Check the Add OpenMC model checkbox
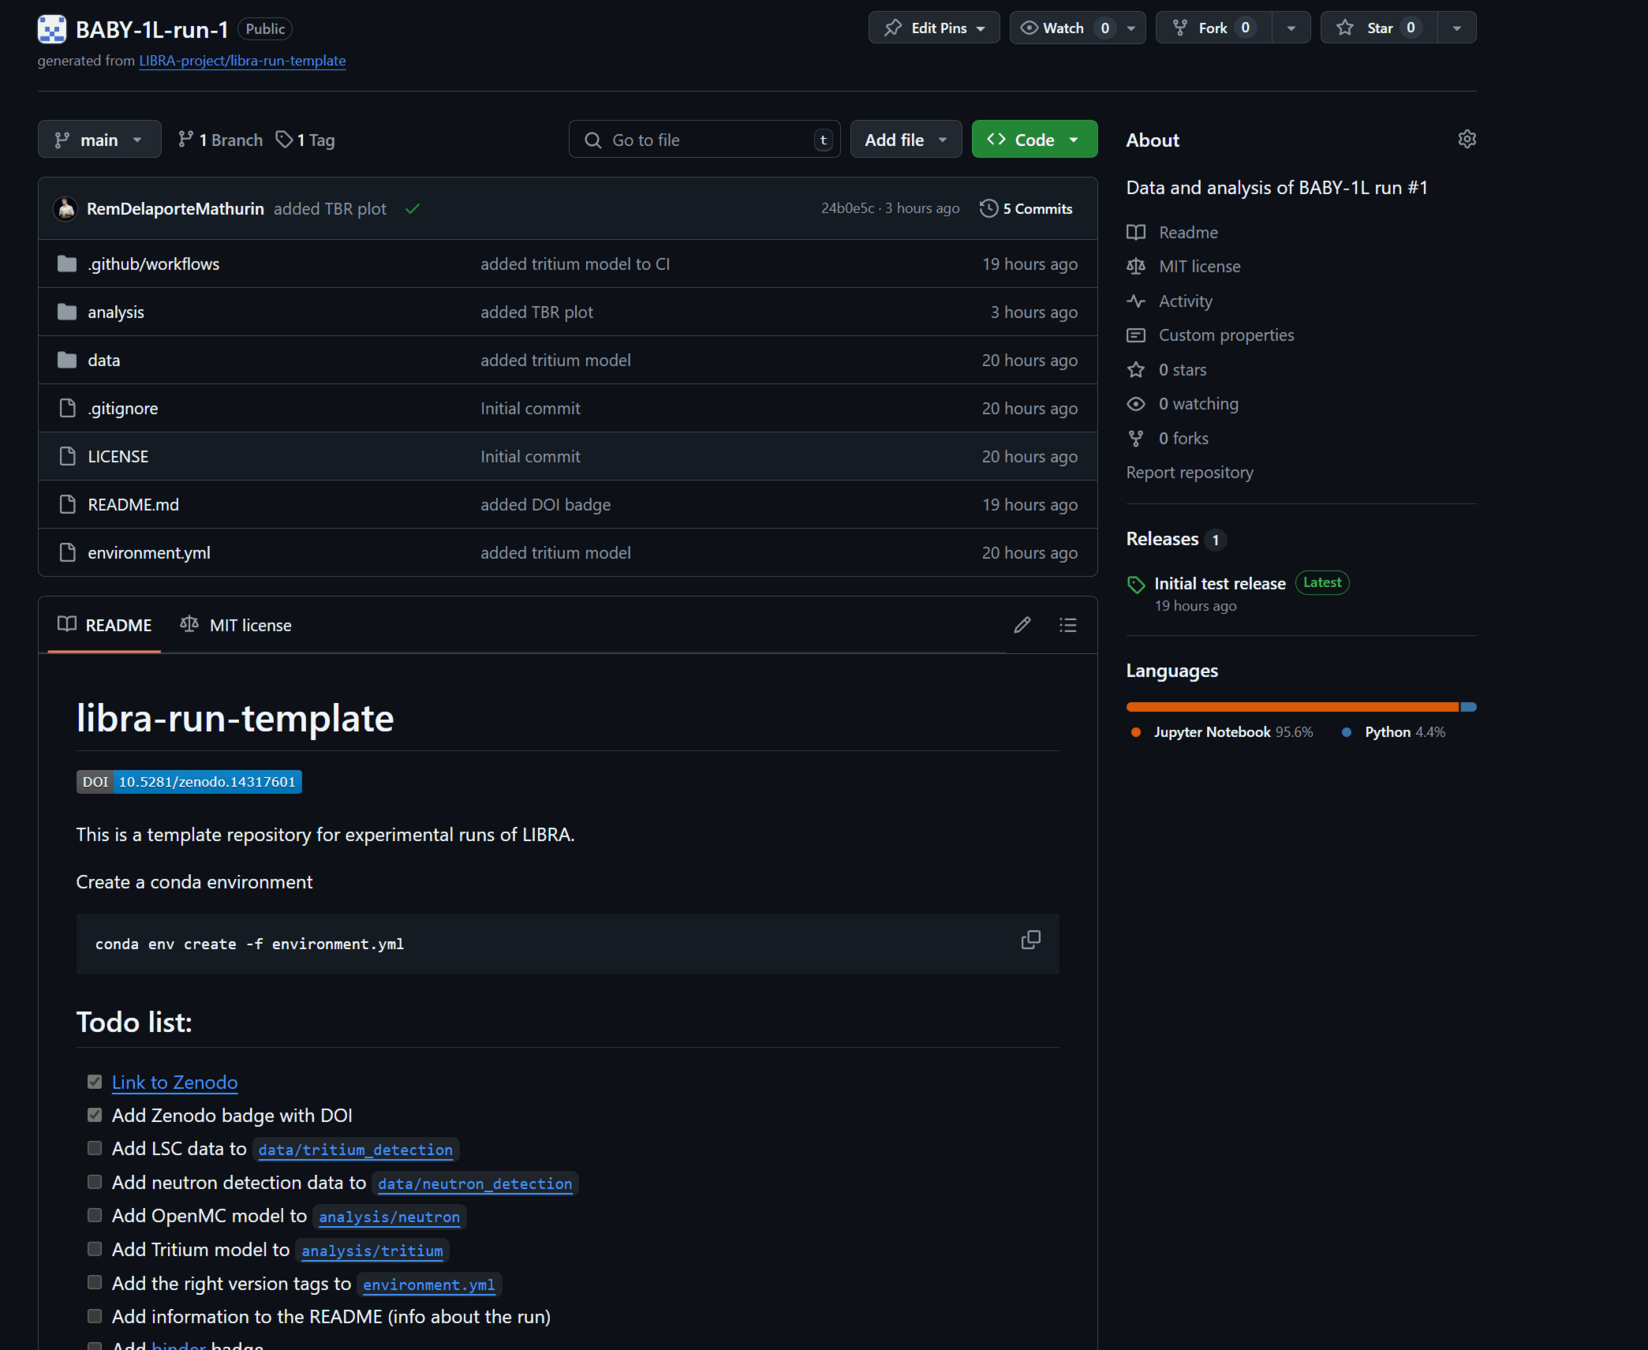Screen dimensions: 1648x1350 pos(95,1215)
